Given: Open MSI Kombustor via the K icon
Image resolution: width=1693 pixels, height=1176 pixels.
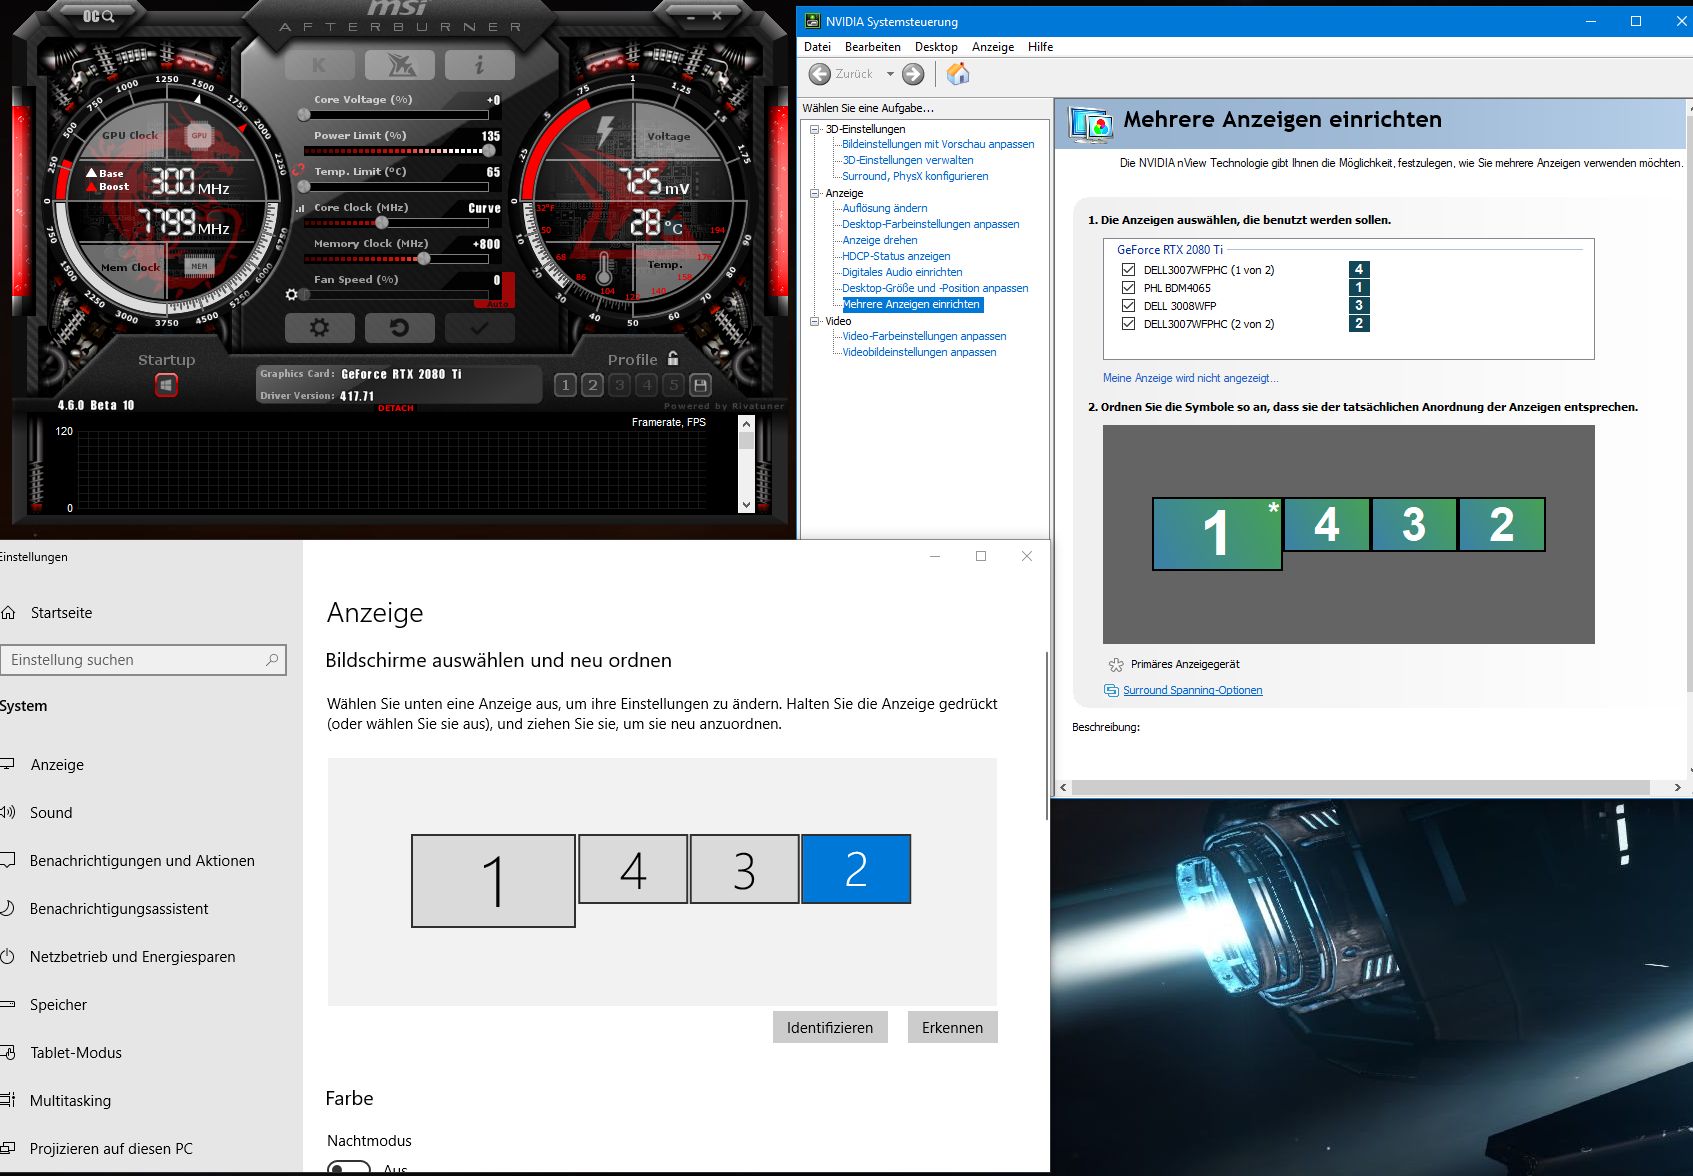Looking at the screenshot, I should 318,65.
